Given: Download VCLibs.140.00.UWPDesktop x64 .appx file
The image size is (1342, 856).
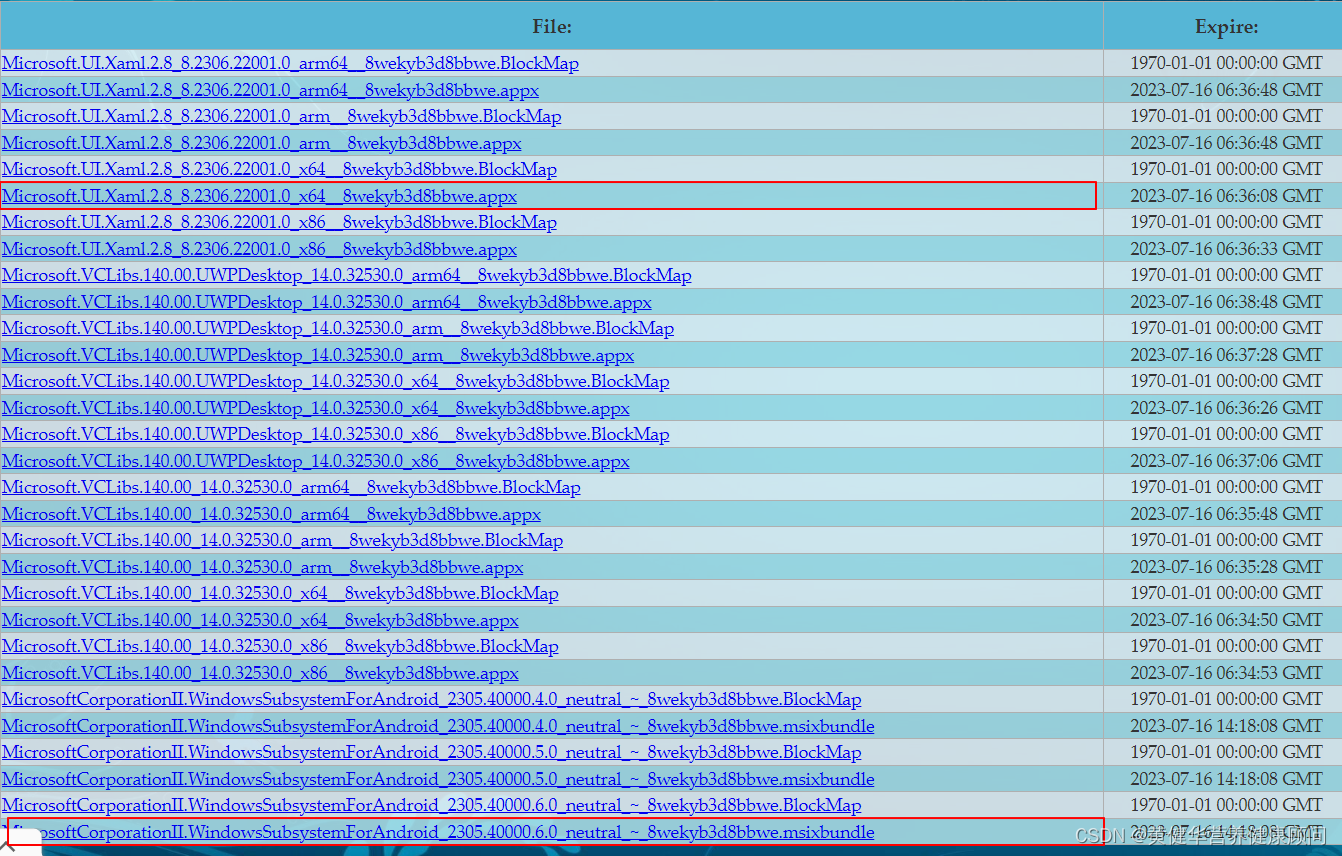Looking at the screenshot, I should [316, 408].
